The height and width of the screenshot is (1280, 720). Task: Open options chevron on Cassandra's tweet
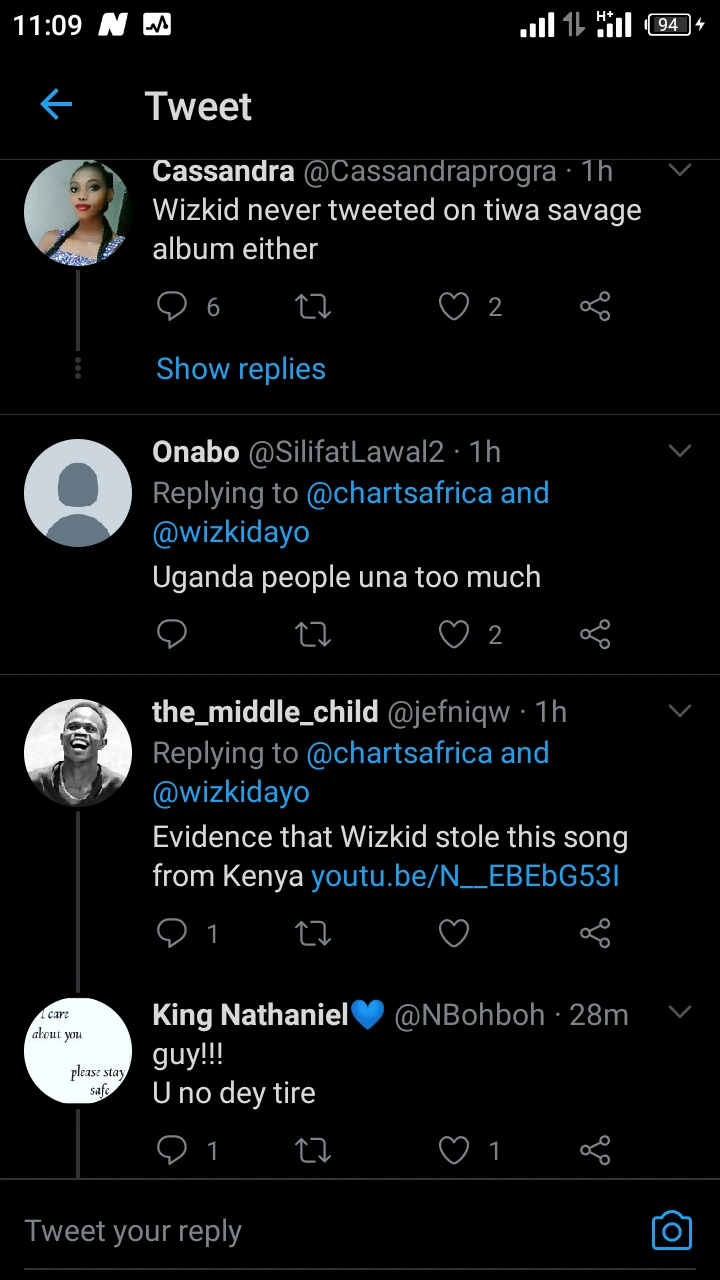[680, 171]
